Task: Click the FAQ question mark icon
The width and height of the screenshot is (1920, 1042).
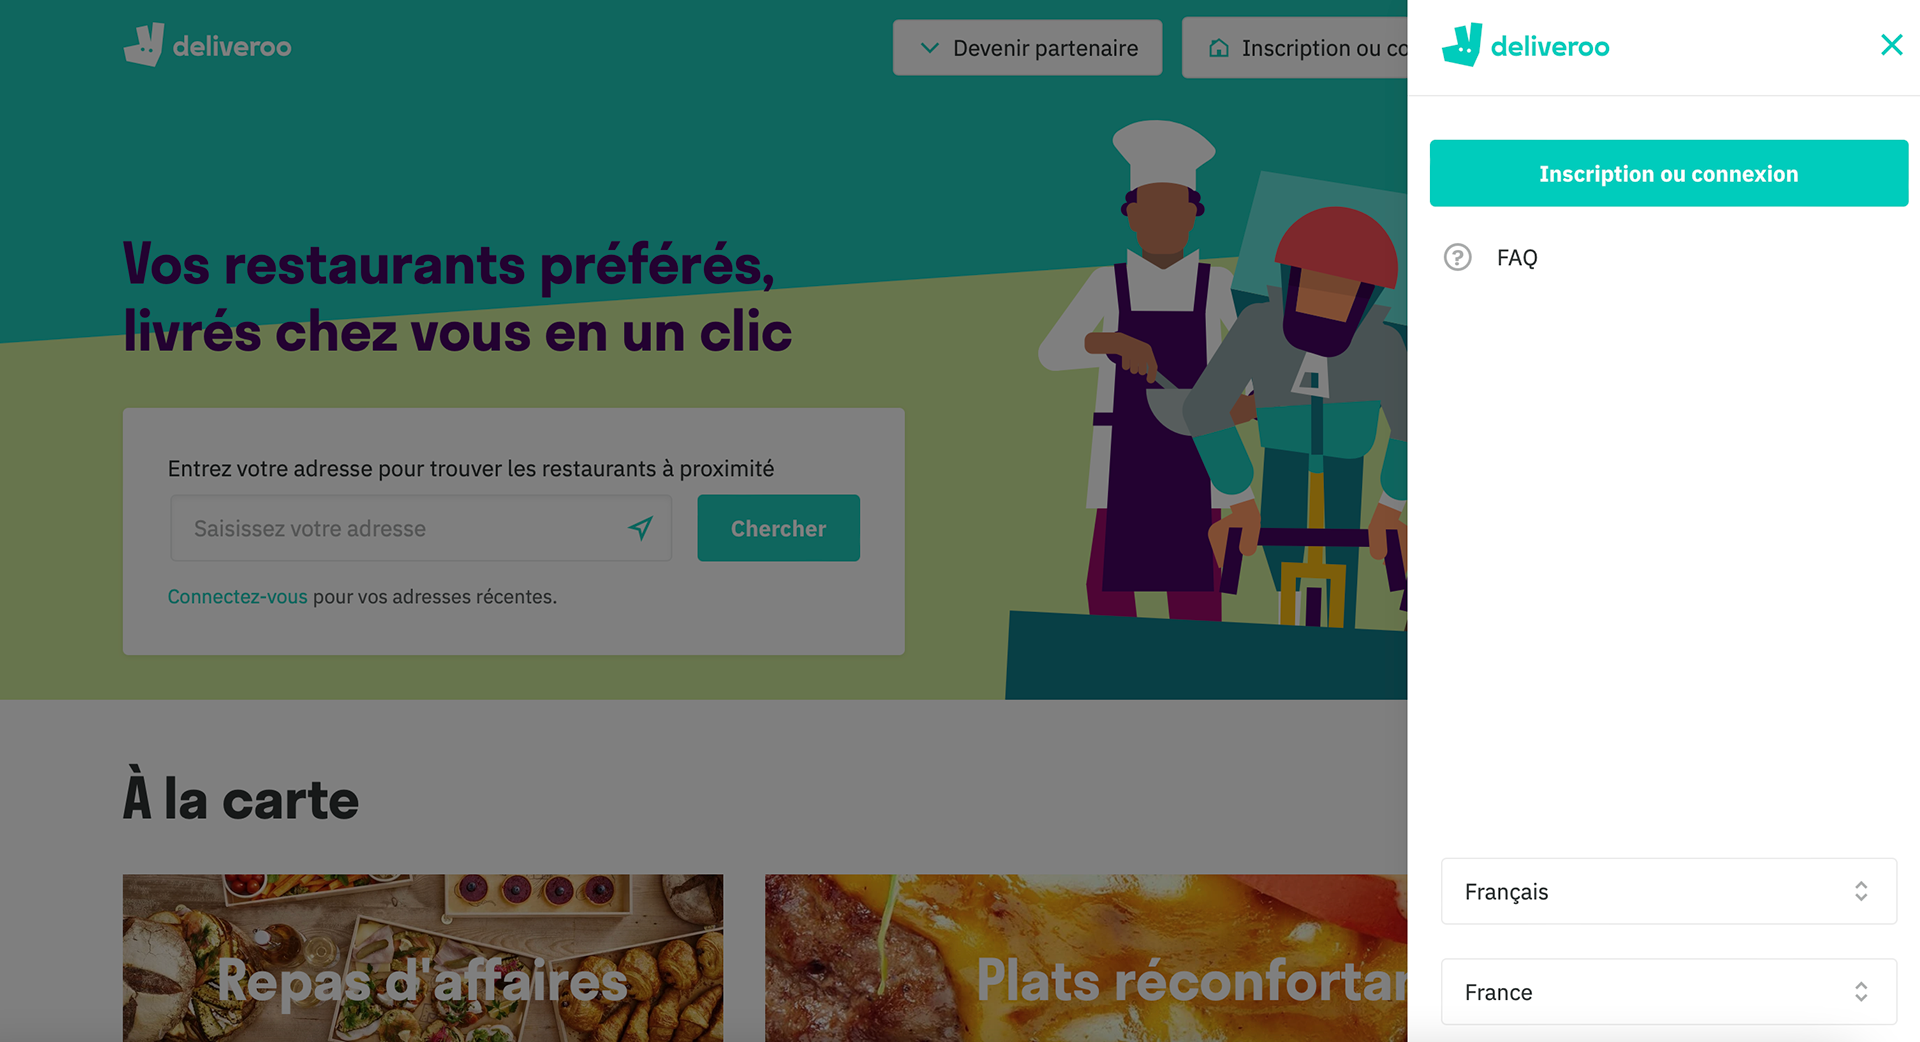Action: (x=1457, y=258)
